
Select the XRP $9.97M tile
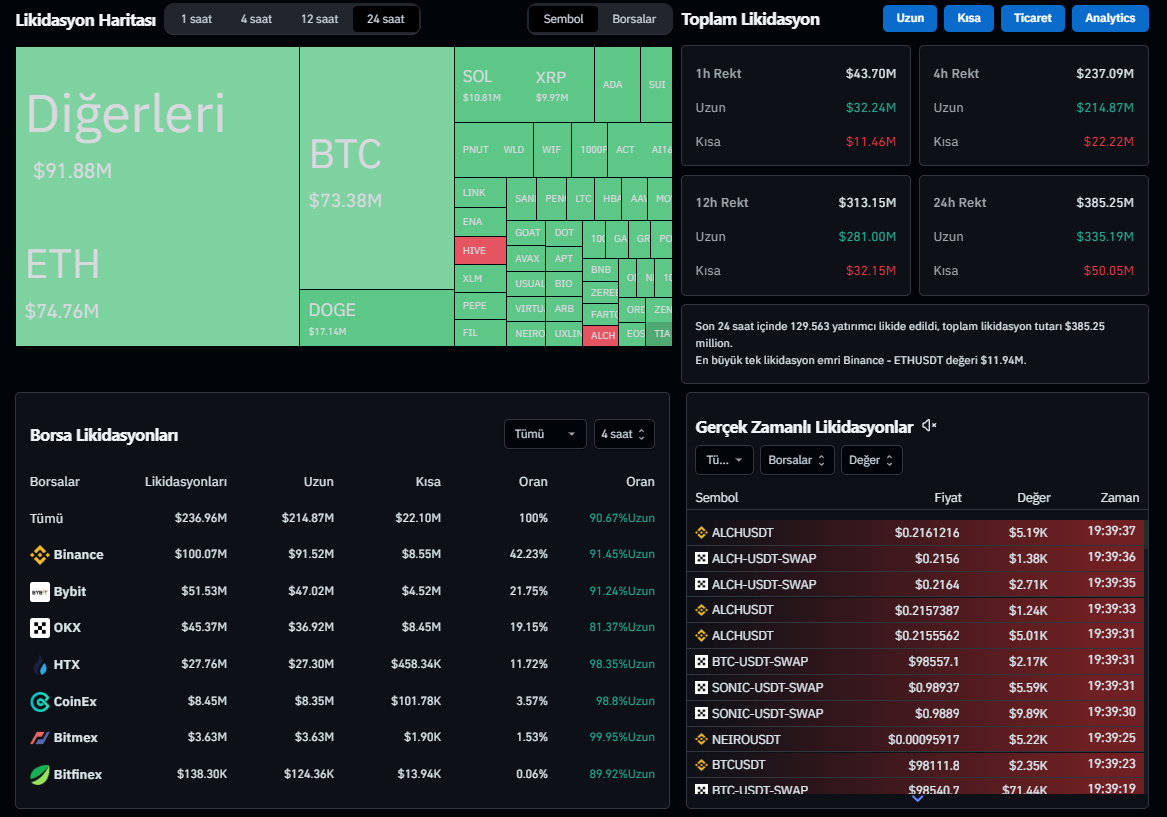[x=560, y=85]
